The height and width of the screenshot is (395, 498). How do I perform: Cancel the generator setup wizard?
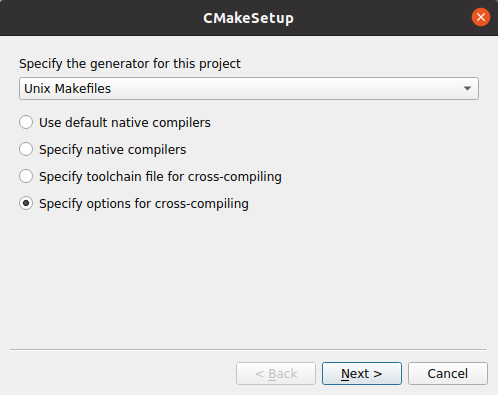(x=448, y=373)
